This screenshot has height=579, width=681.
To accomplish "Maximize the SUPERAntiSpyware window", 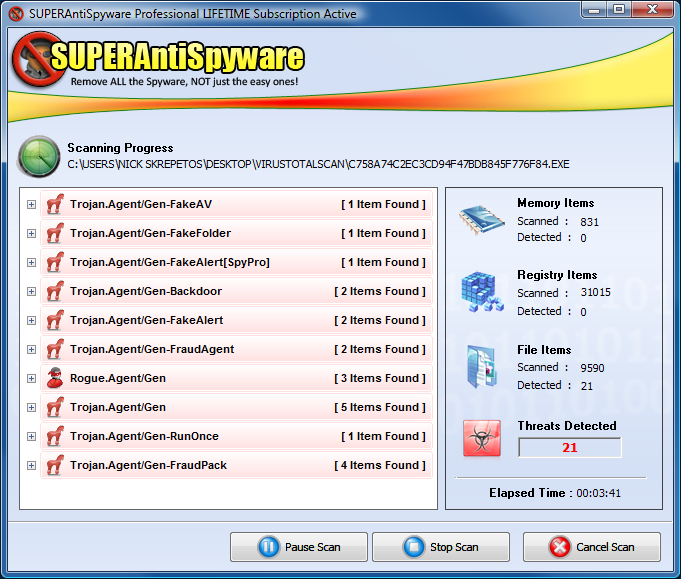I will 619,10.
